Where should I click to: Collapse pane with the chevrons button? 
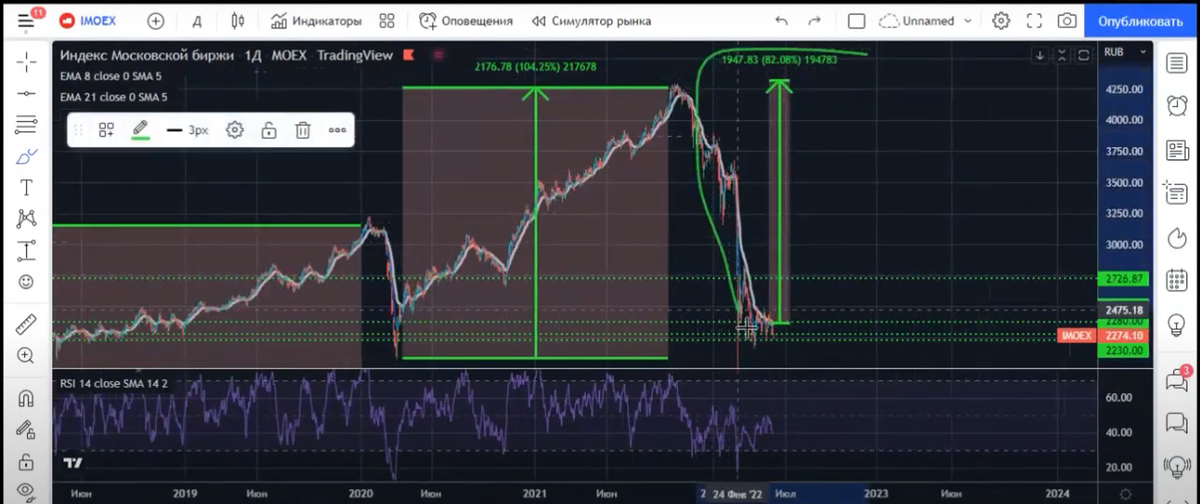click(x=1061, y=55)
